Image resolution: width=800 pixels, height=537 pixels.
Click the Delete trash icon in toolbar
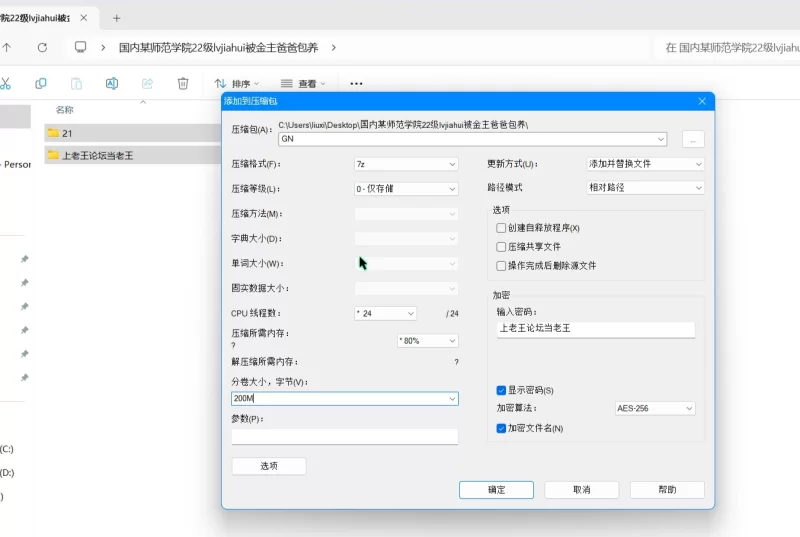(183, 84)
